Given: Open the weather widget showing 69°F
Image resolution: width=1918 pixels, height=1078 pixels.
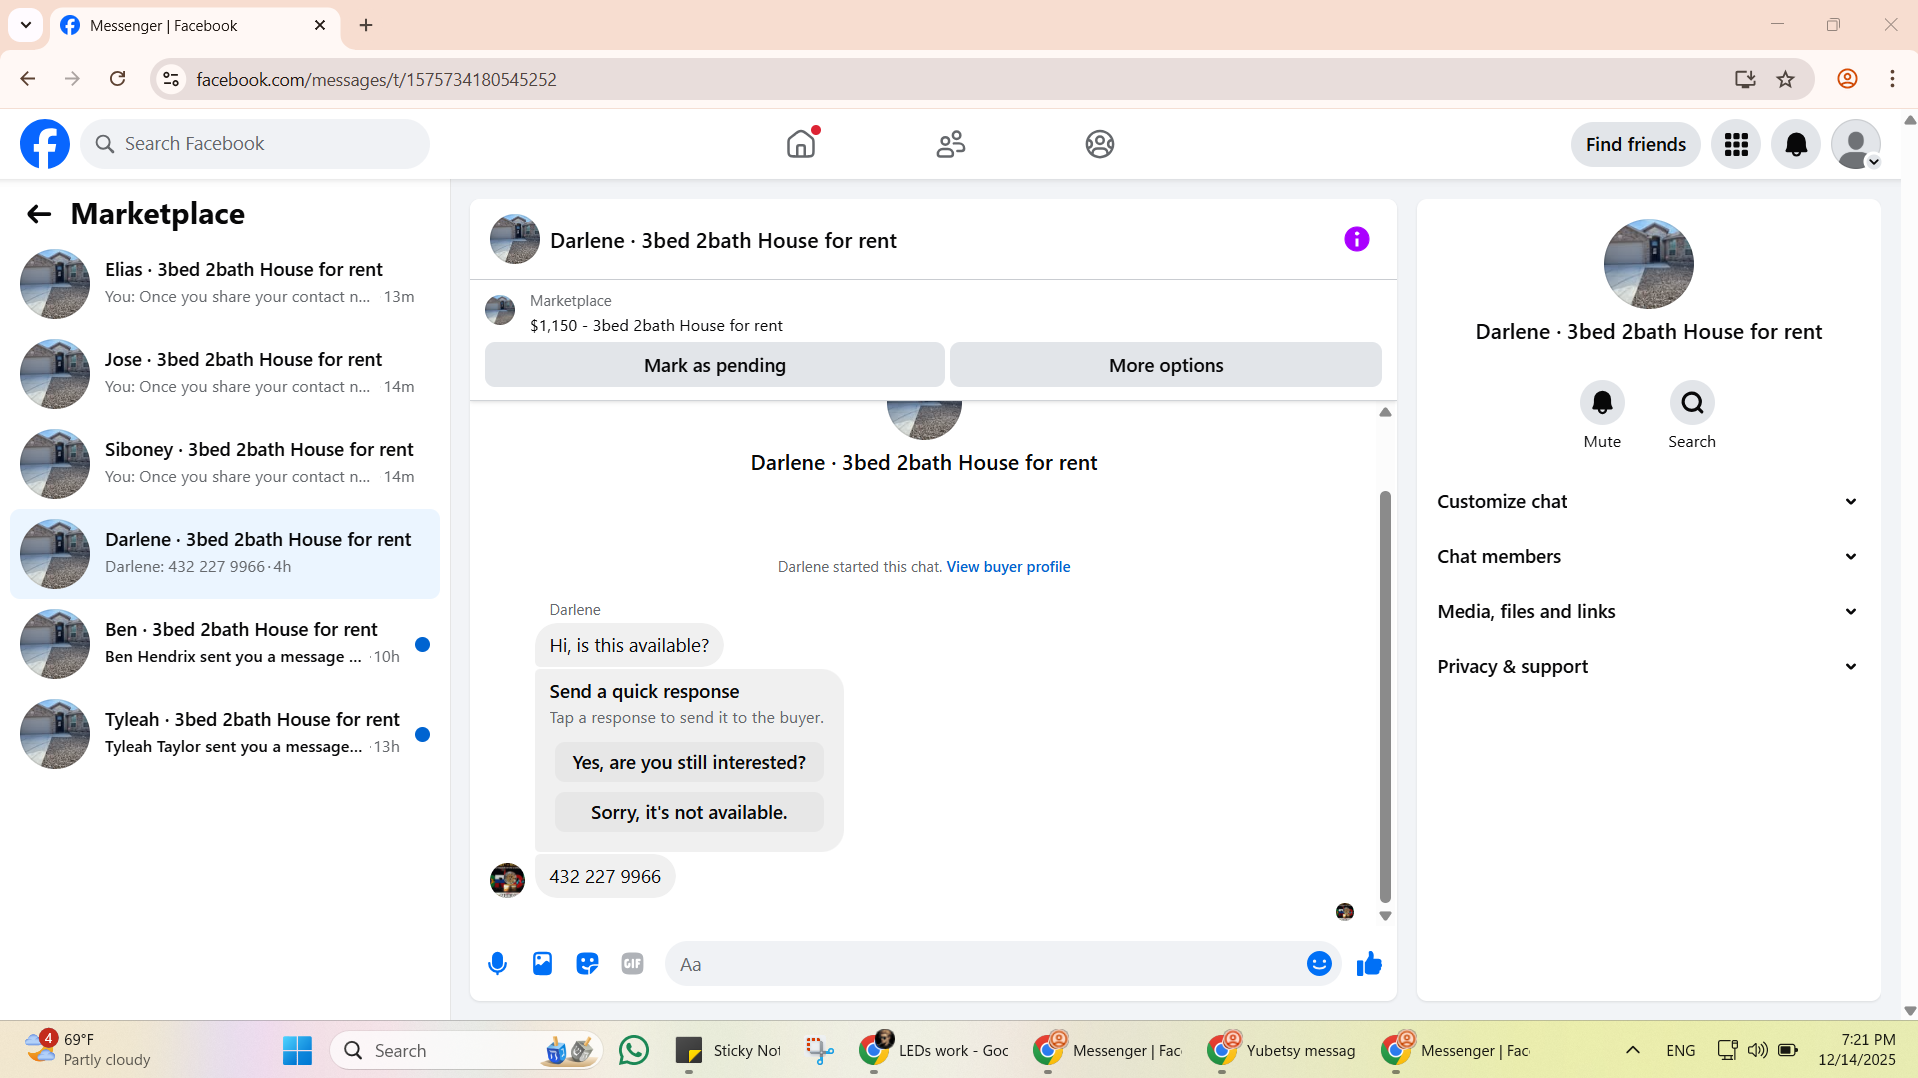Looking at the screenshot, I should [x=88, y=1050].
